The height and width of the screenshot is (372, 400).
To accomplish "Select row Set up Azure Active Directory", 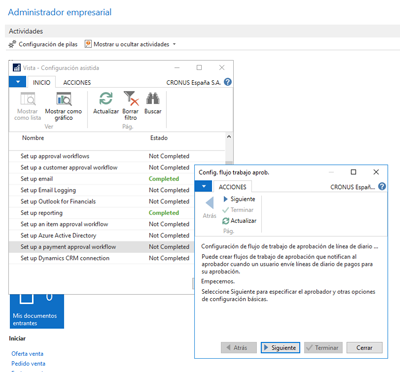I will pos(101,235).
